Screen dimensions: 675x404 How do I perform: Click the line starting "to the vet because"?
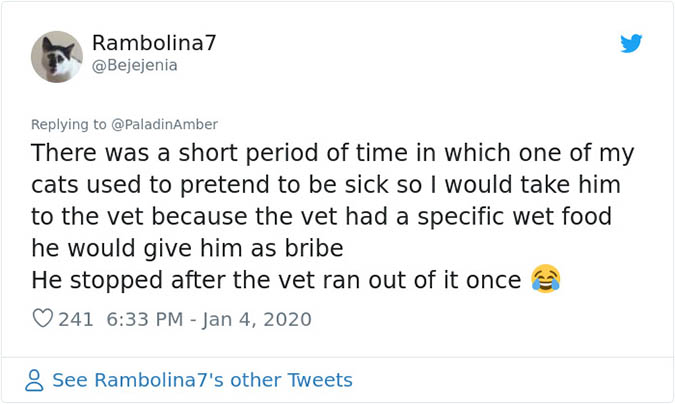[320, 217]
